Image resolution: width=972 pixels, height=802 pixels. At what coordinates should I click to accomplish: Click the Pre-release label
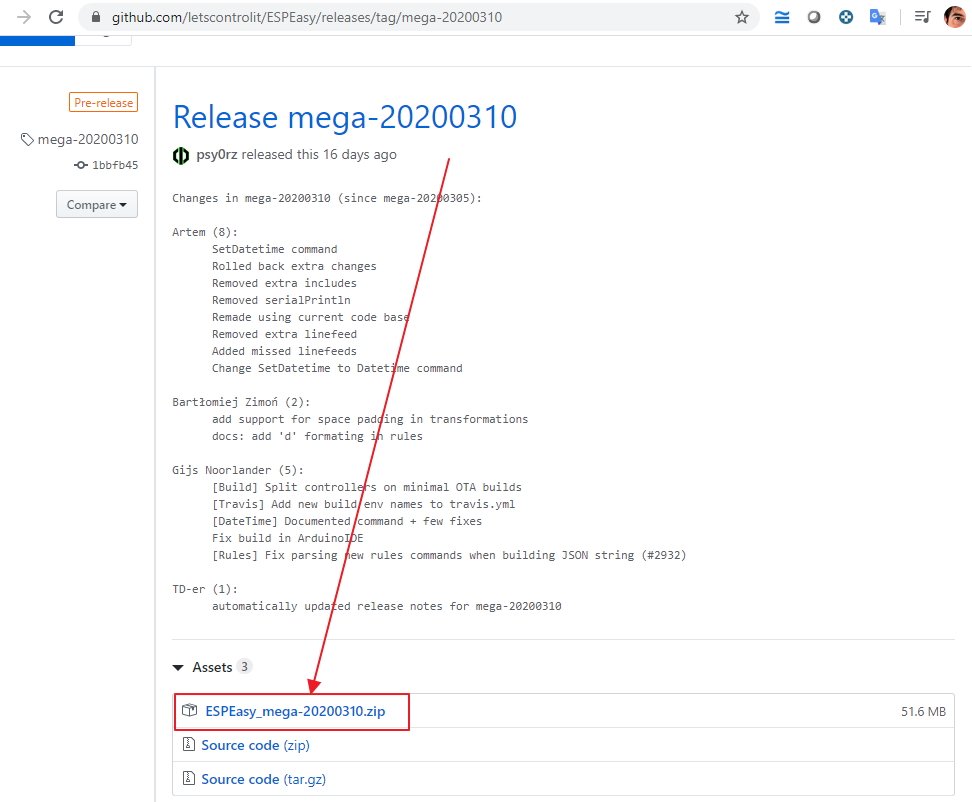click(x=103, y=102)
